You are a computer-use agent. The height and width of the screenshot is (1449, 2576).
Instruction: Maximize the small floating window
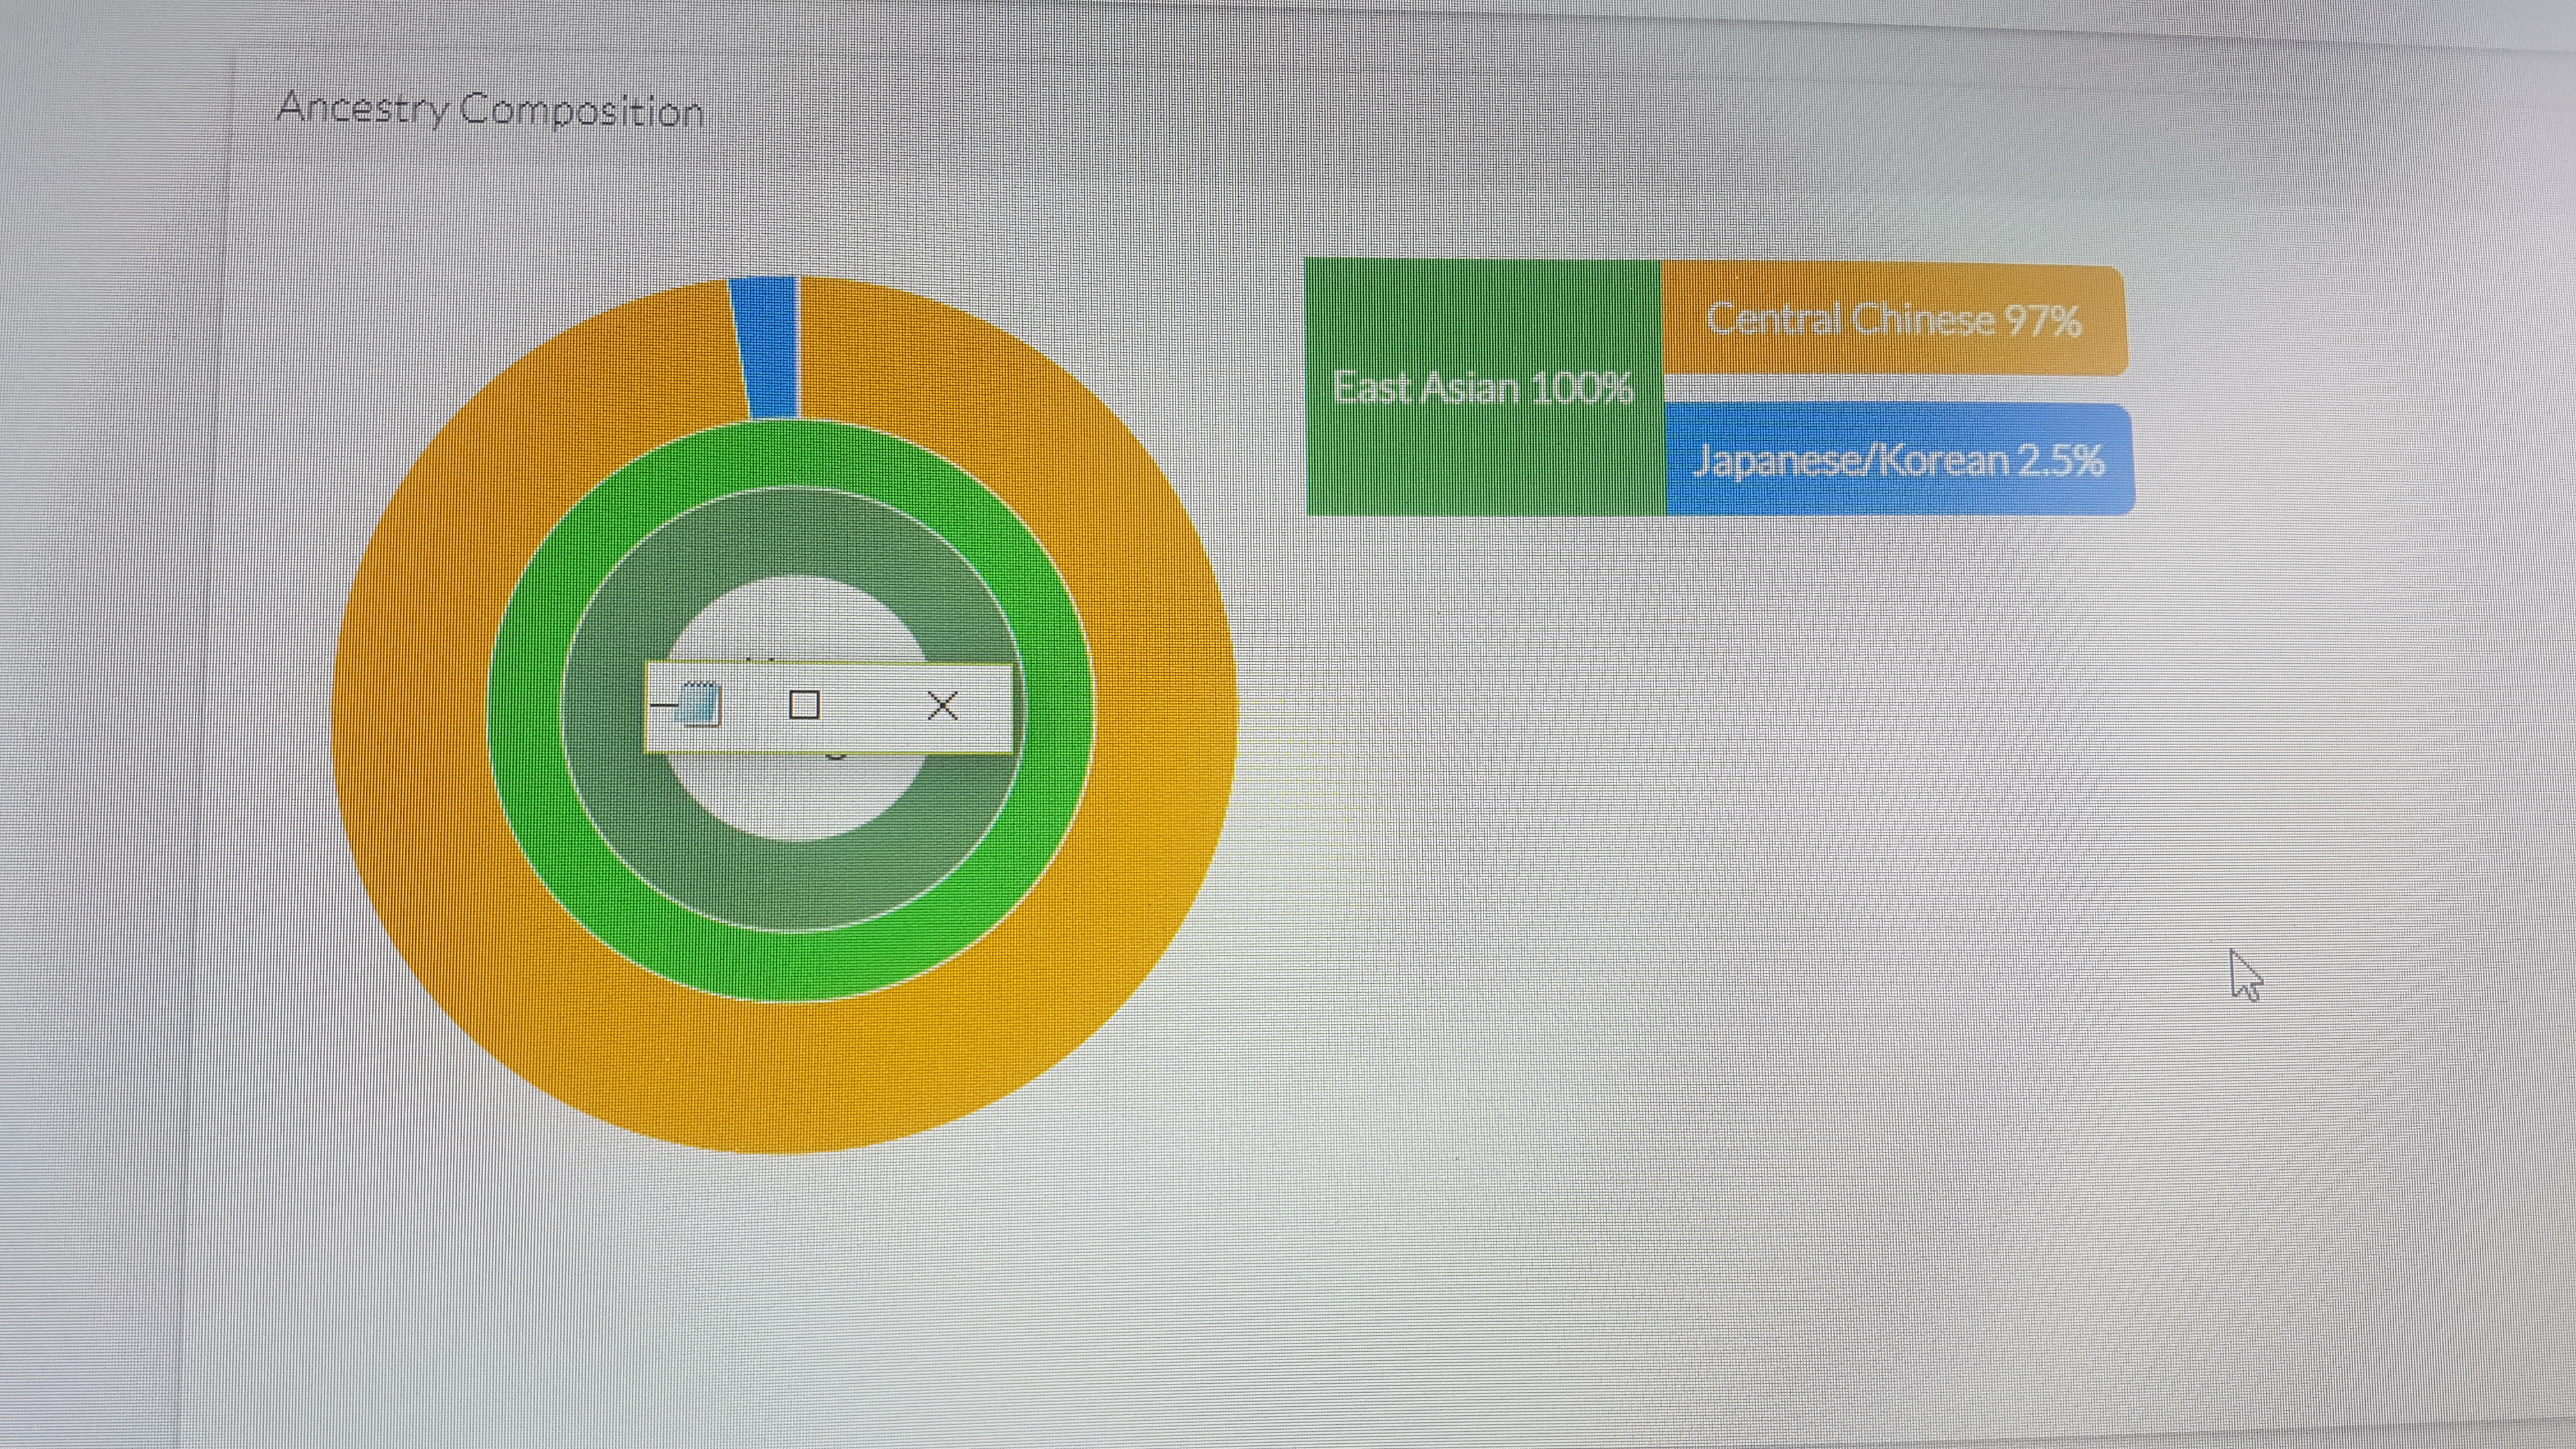805,705
